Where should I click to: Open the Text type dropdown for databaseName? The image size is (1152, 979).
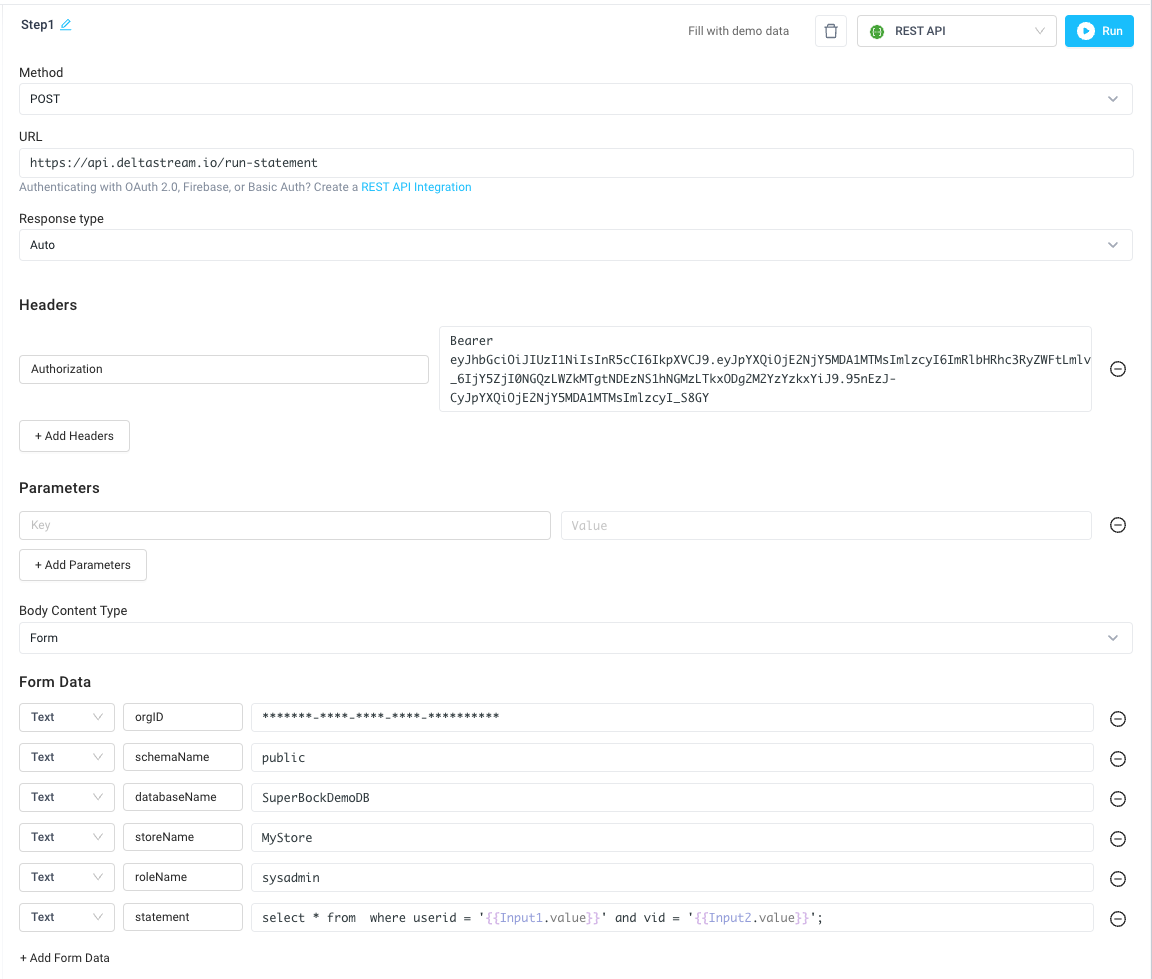click(x=67, y=797)
